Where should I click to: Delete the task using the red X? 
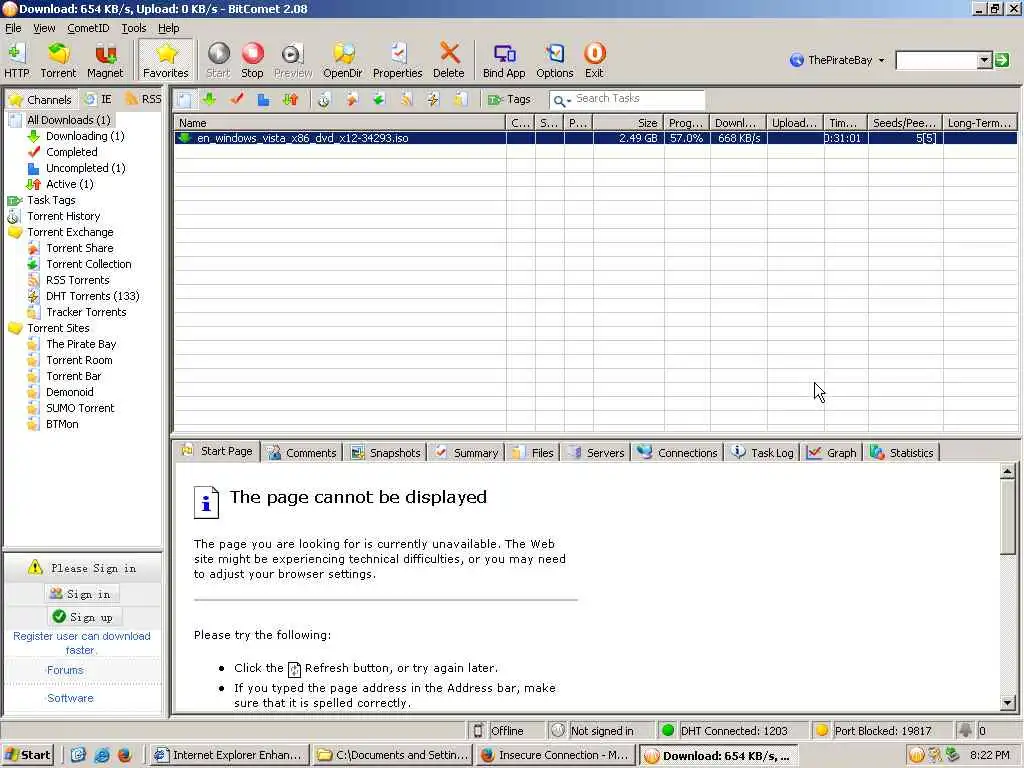(449, 60)
